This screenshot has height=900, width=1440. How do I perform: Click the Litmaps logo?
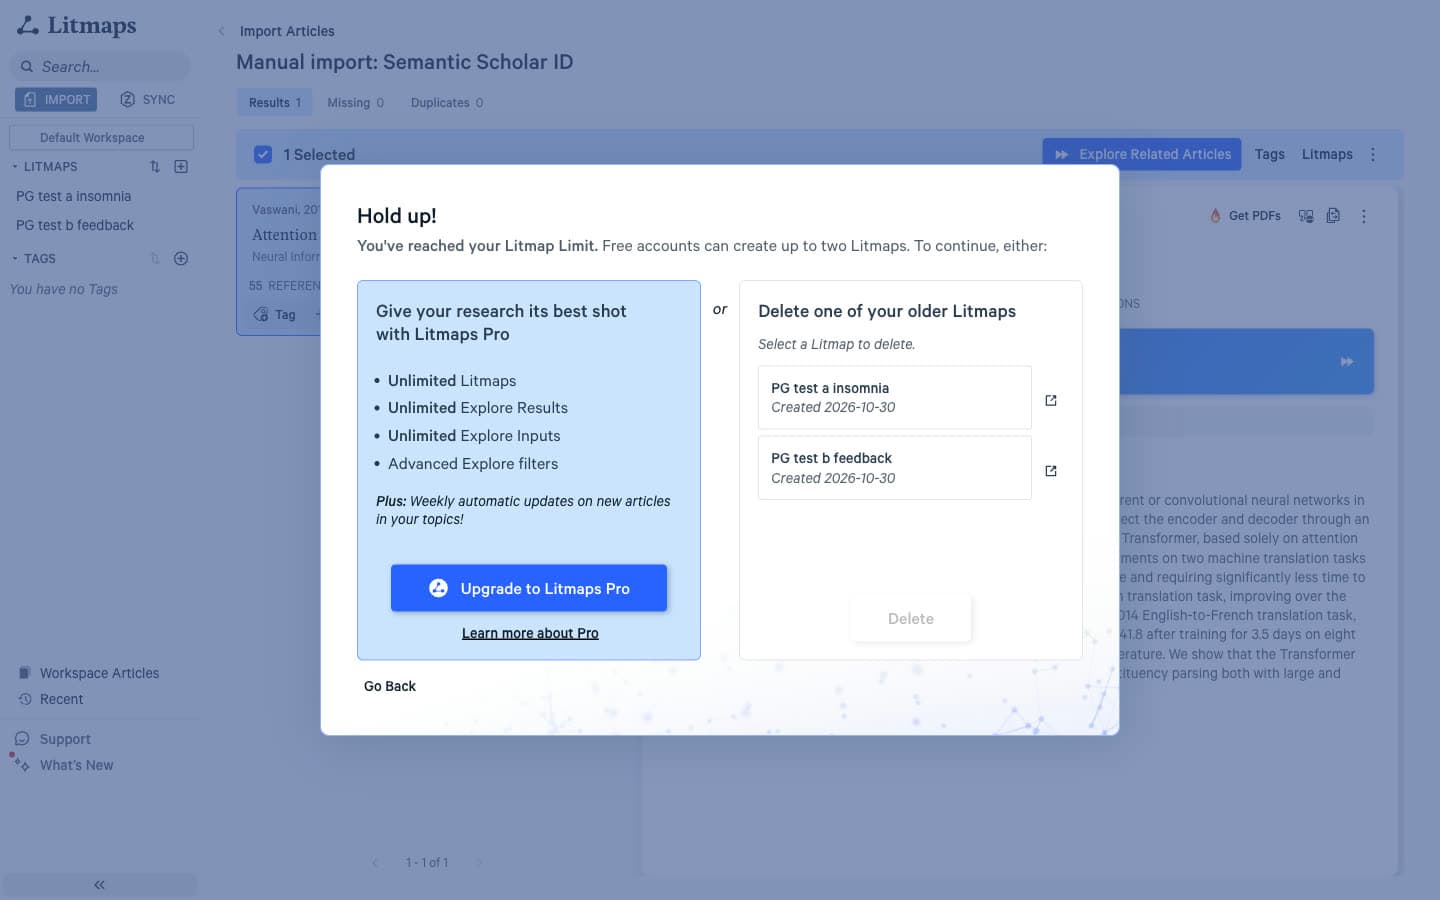pos(77,25)
